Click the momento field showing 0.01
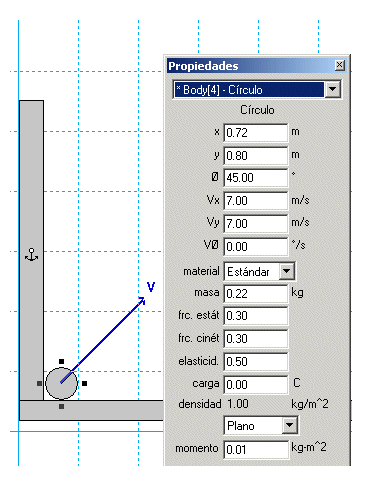 [x=256, y=449]
